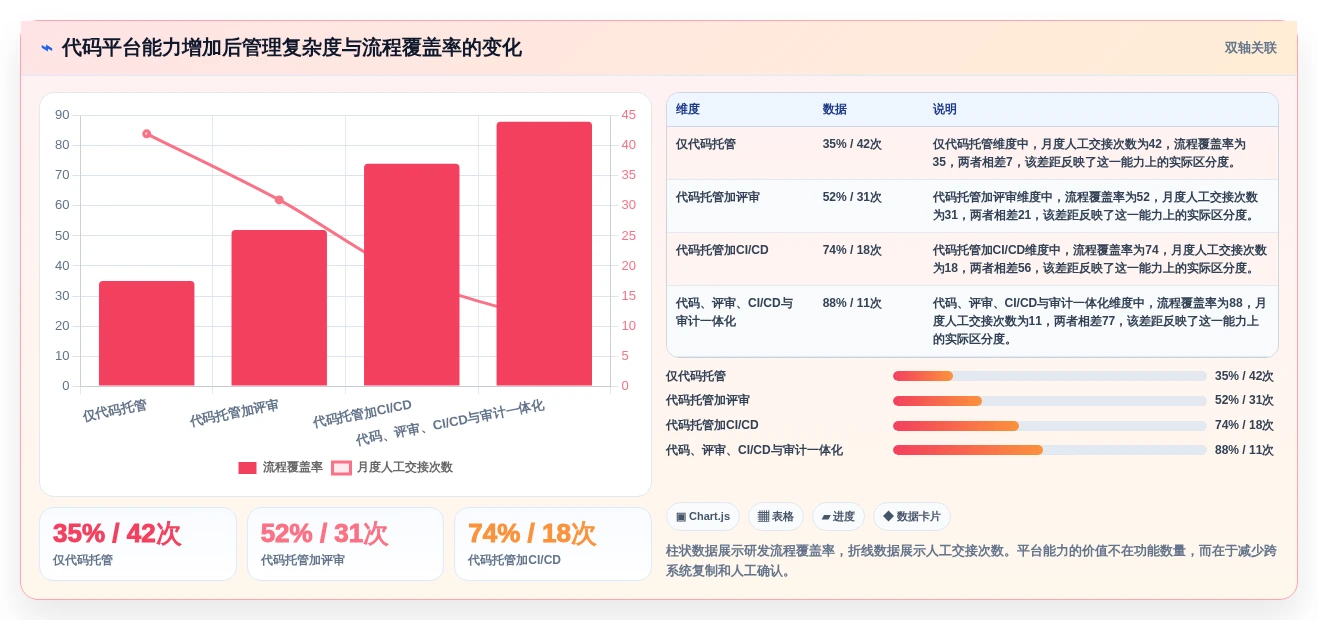
Task: Toggle the 流程覆盖率 legend entry
Action: point(281,467)
